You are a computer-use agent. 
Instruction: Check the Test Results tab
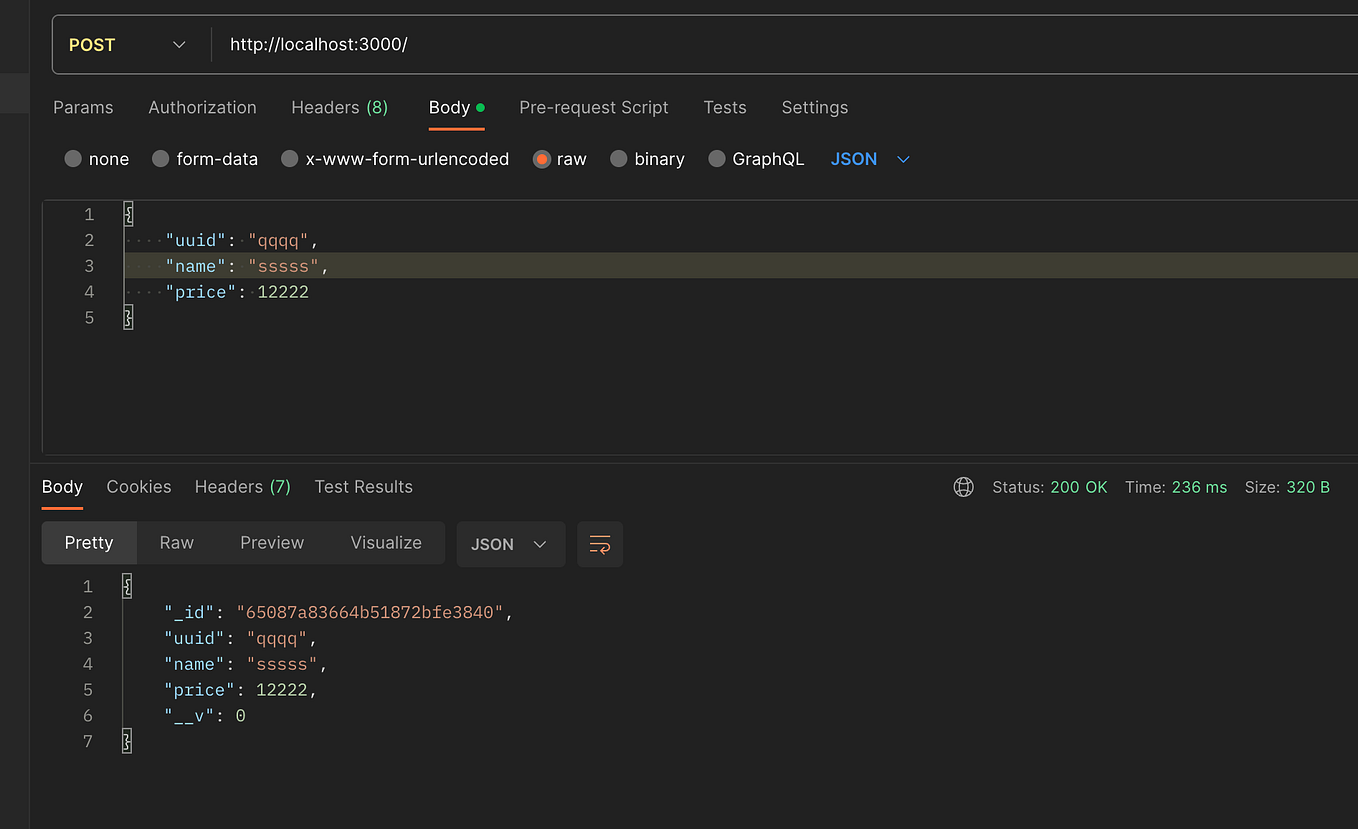(363, 487)
